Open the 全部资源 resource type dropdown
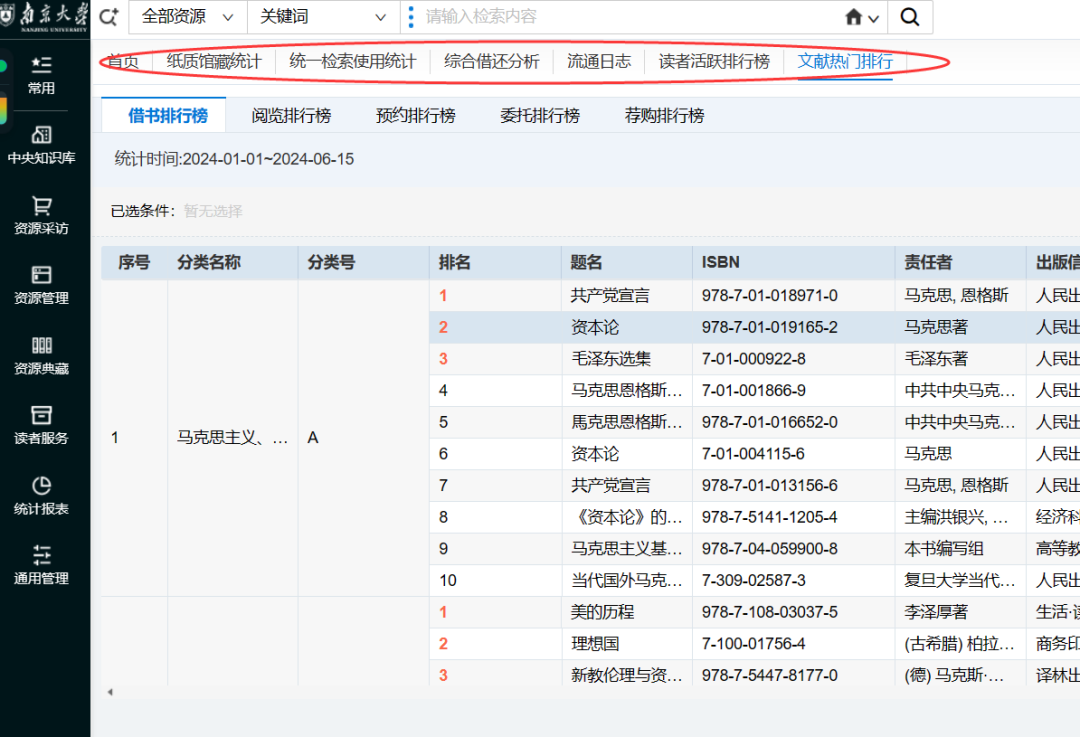This screenshot has height=737, width=1080. pyautogui.click(x=186, y=17)
